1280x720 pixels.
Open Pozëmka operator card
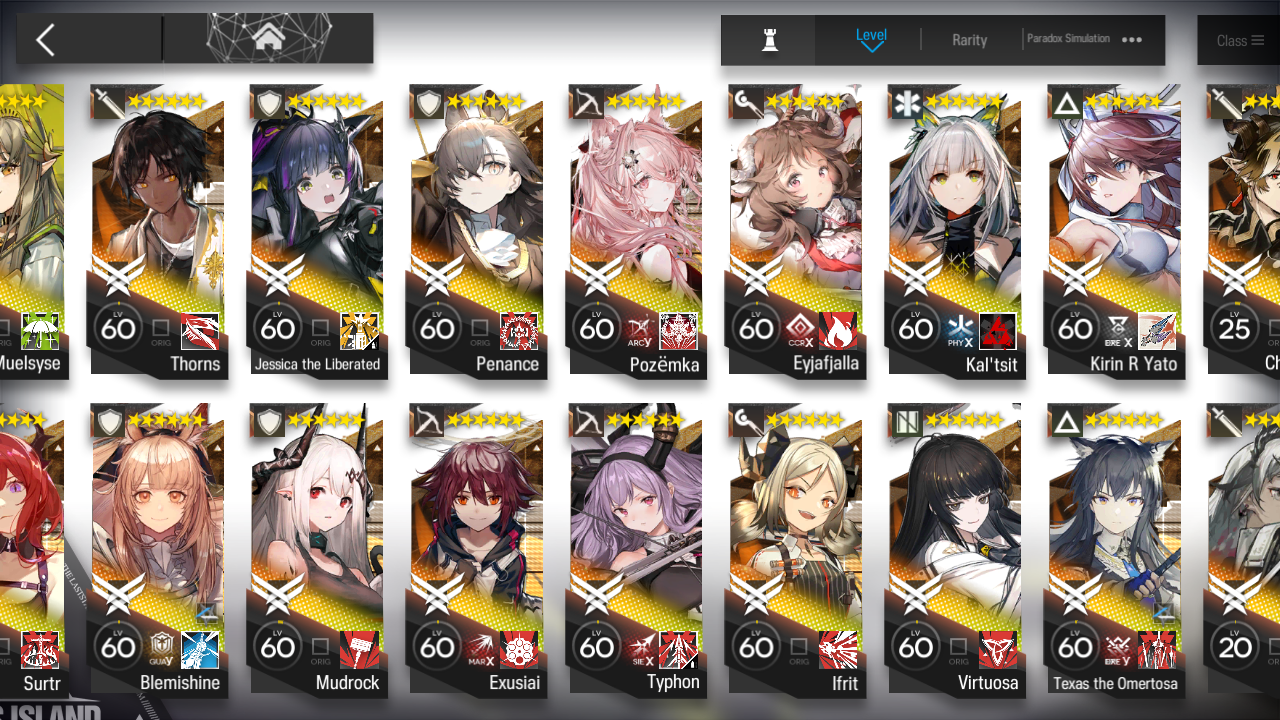[x=636, y=230]
